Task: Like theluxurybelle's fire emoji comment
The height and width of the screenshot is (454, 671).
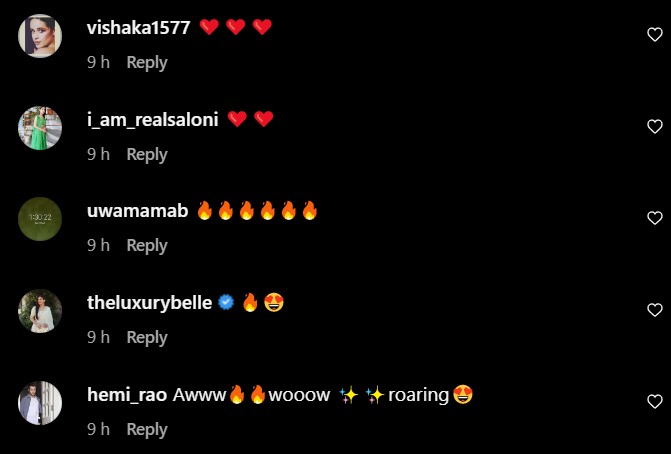Action: point(654,310)
